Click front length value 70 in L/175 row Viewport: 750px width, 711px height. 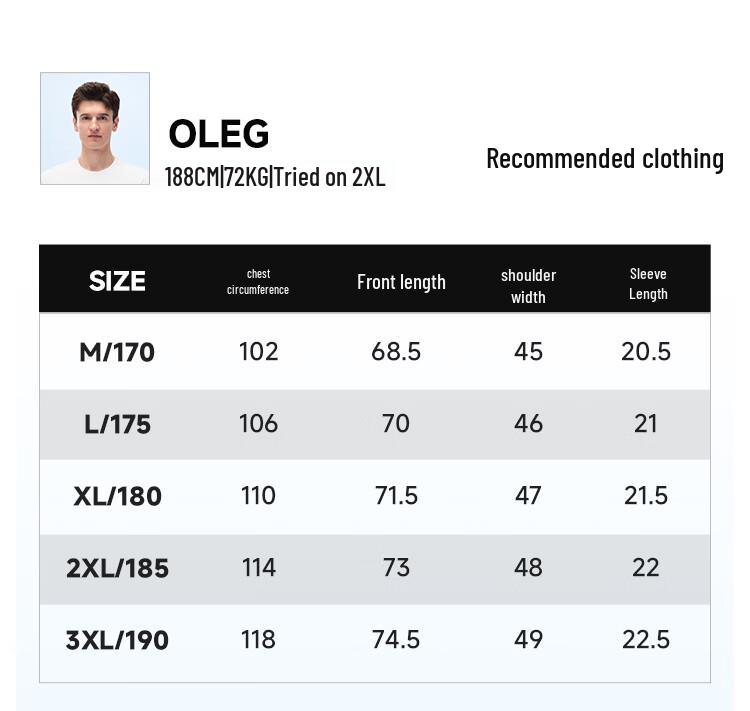(396, 423)
